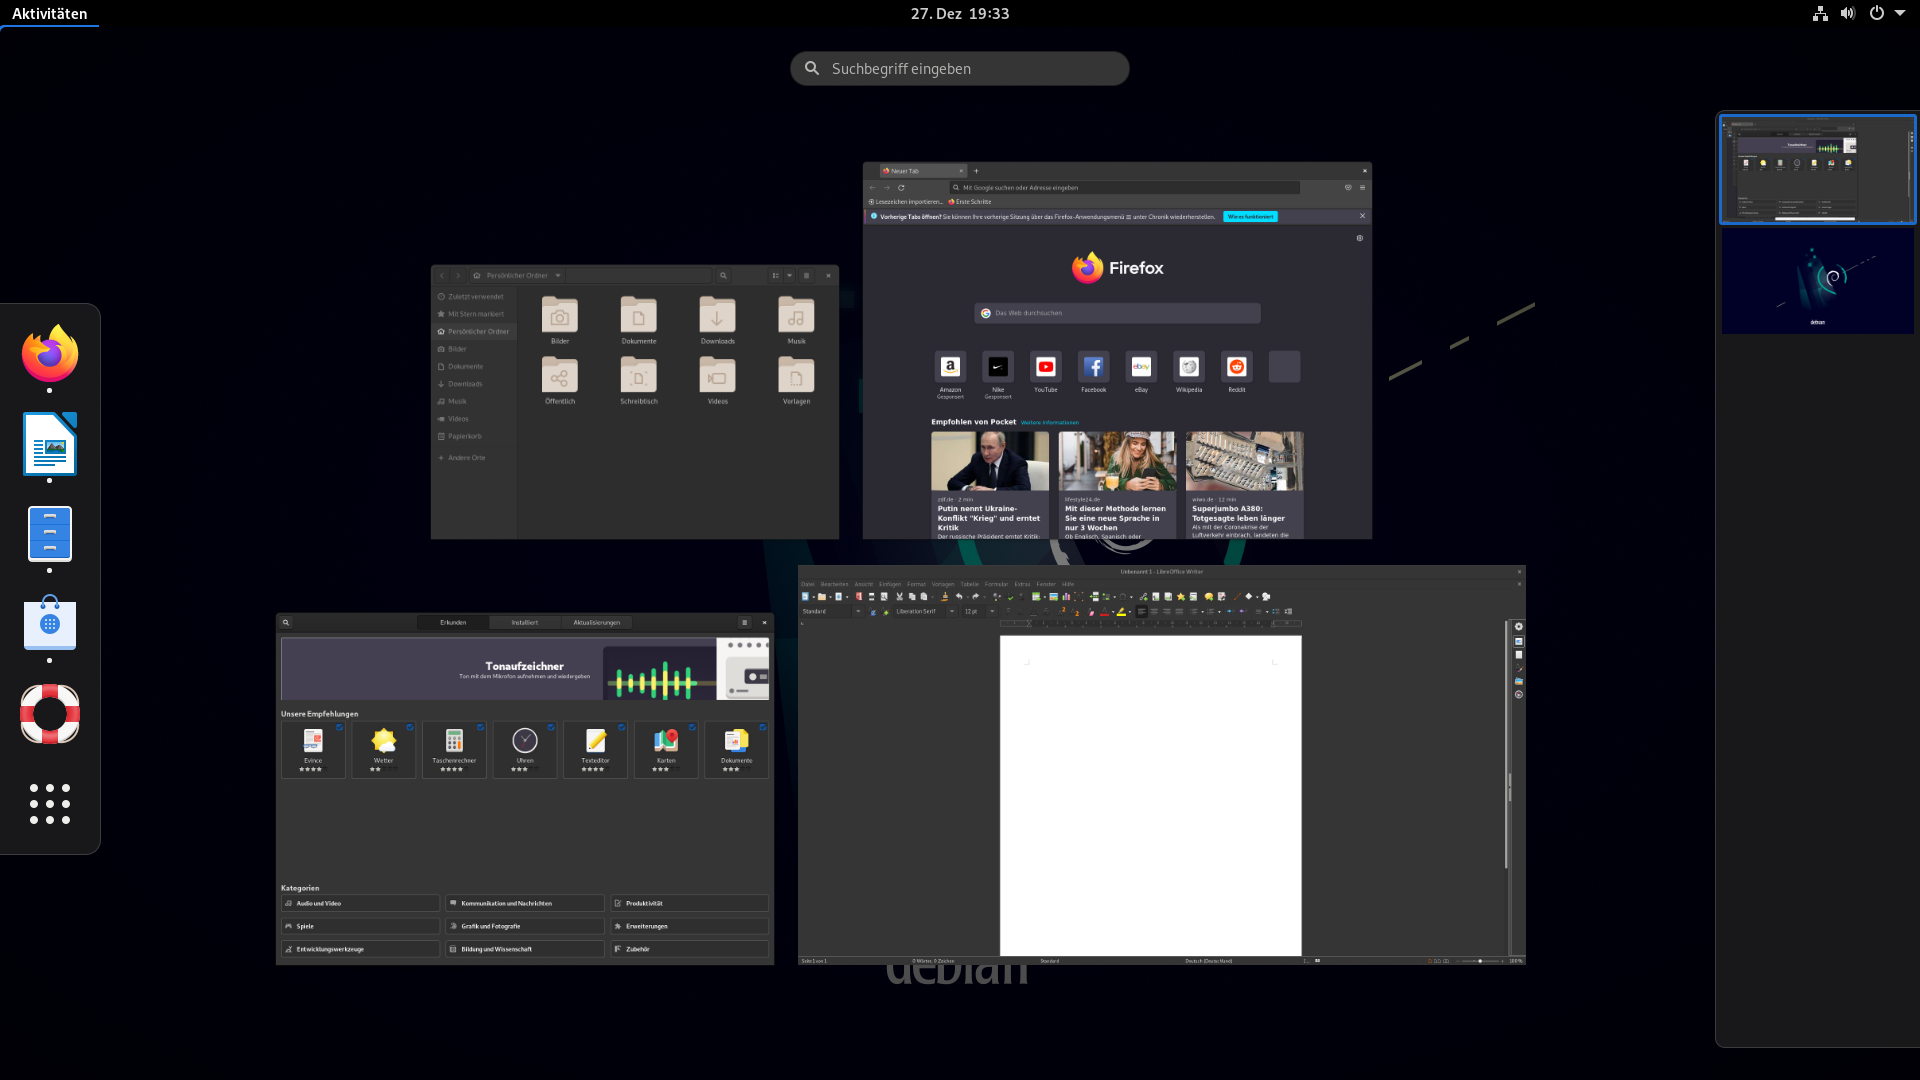Open the font size dropdown in Writer
This screenshot has height=1080, width=1920.
click(991, 612)
